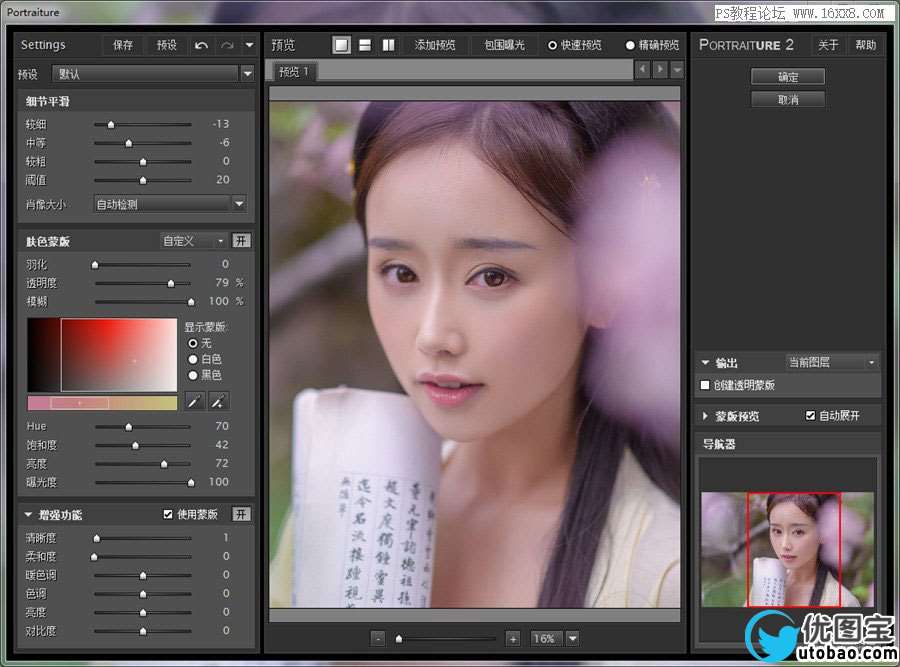Check 创建透明蒙版 checkbox

pos(705,385)
